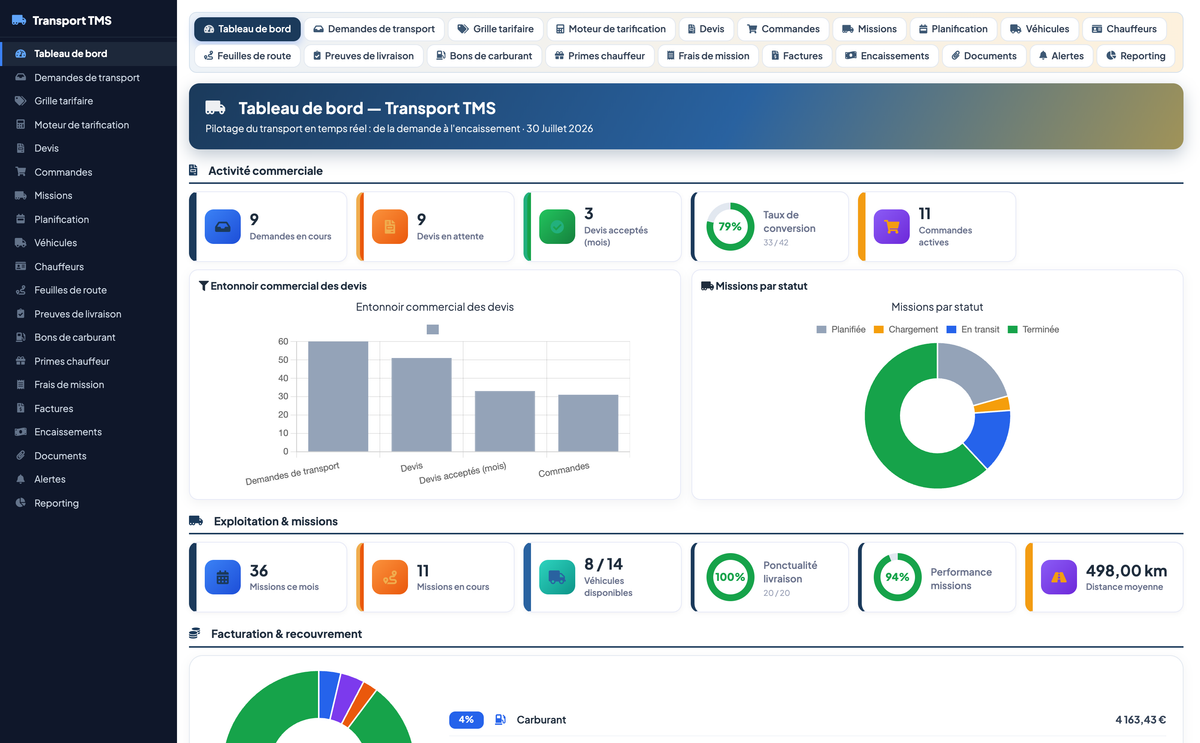Screen dimensions: 1200x743
Task: Click the sidebar Commandes cart icon
Action: [21, 172]
